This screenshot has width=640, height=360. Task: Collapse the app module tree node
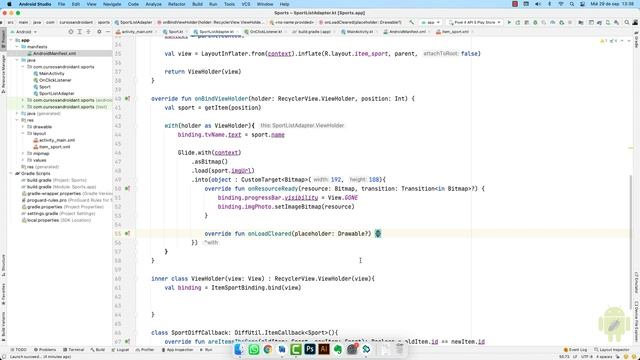tap(12, 40)
